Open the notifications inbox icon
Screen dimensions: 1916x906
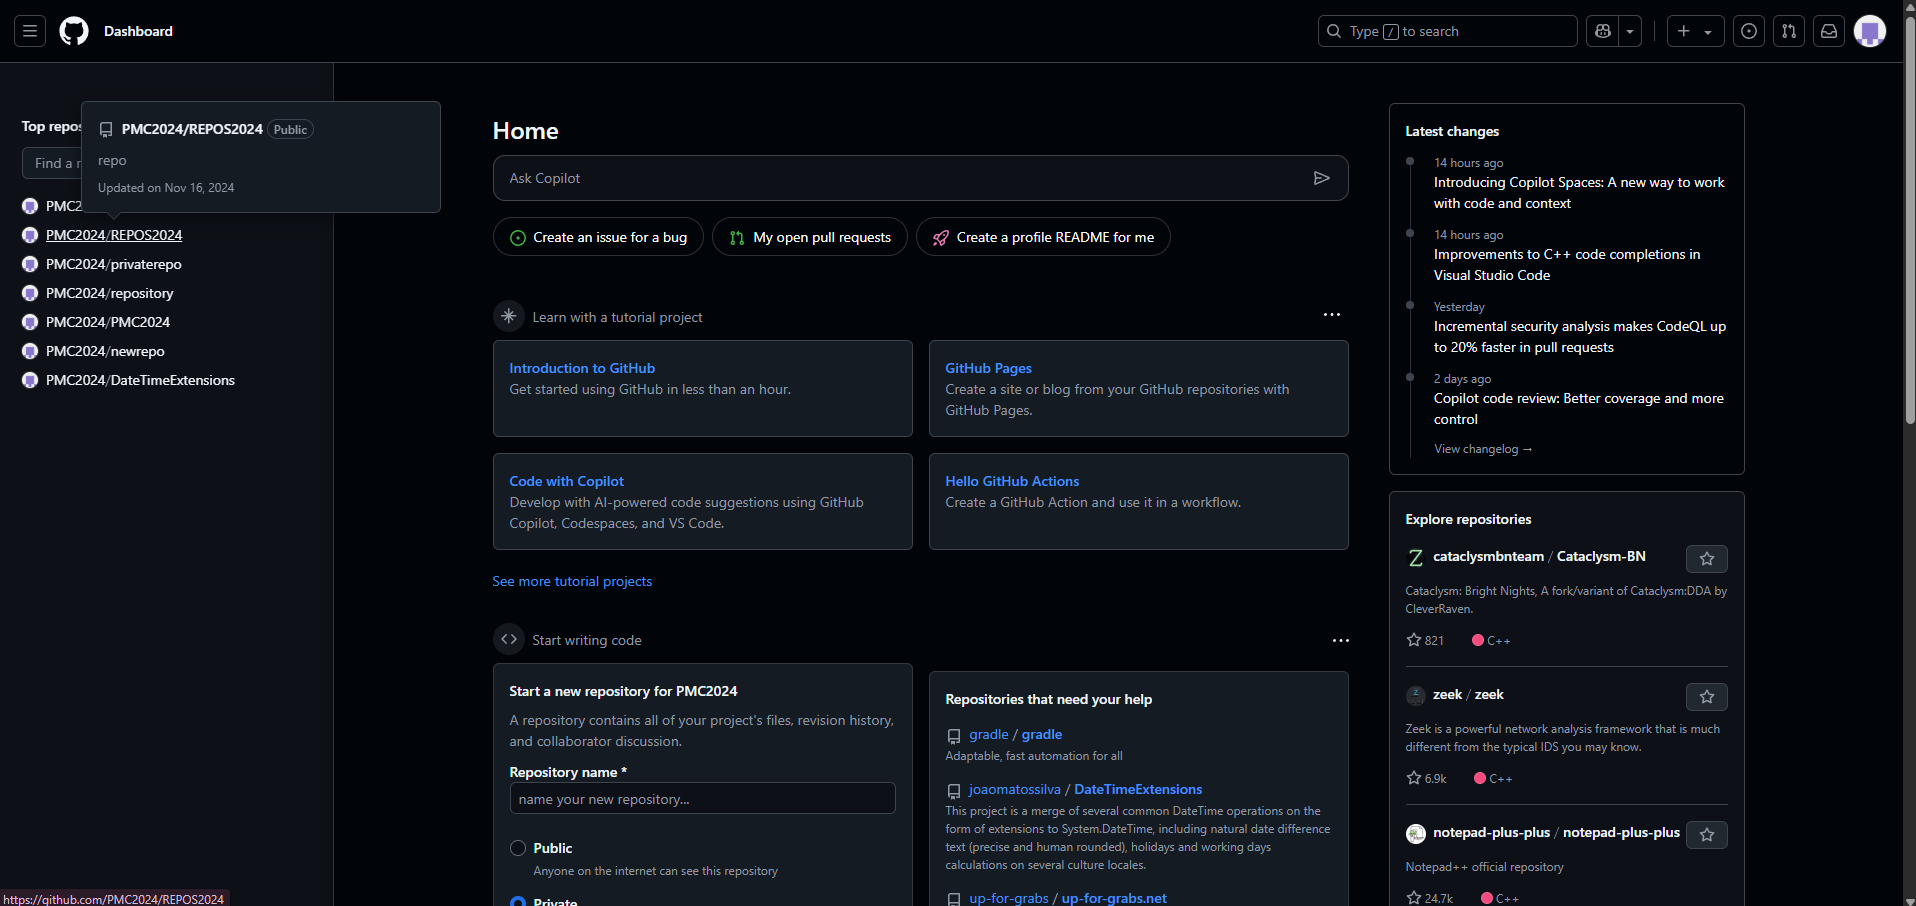(x=1828, y=31)
